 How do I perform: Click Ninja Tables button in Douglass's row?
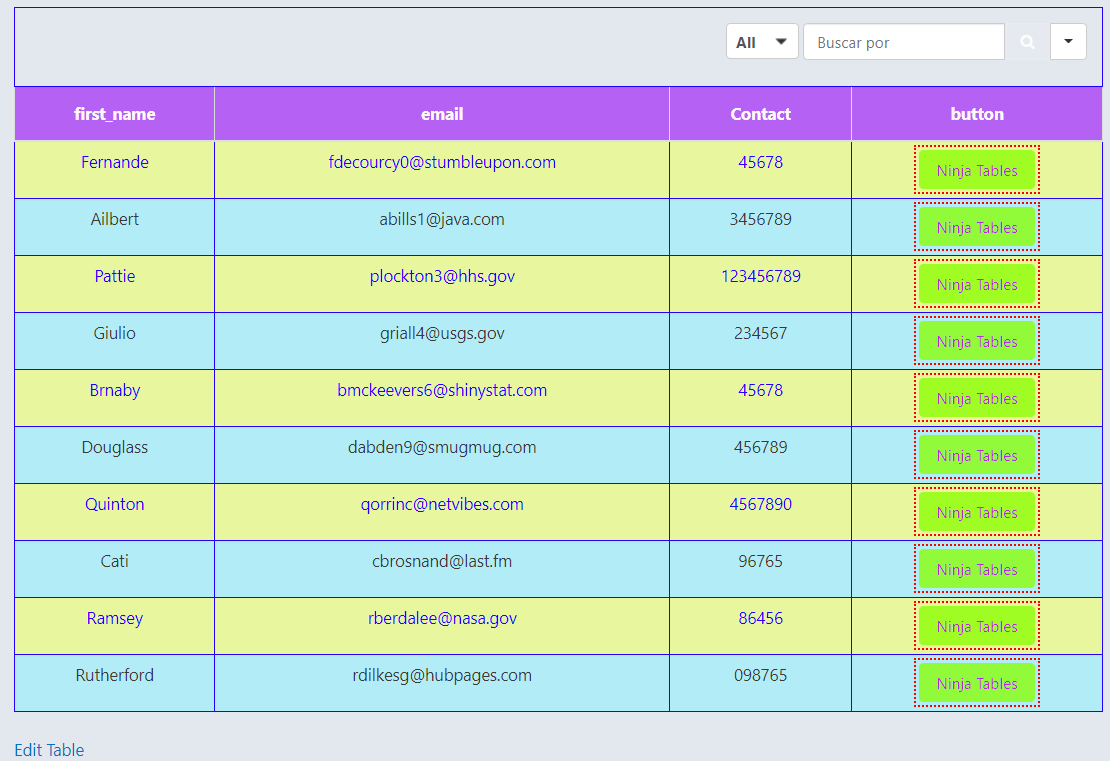click(x=977, y=455)
